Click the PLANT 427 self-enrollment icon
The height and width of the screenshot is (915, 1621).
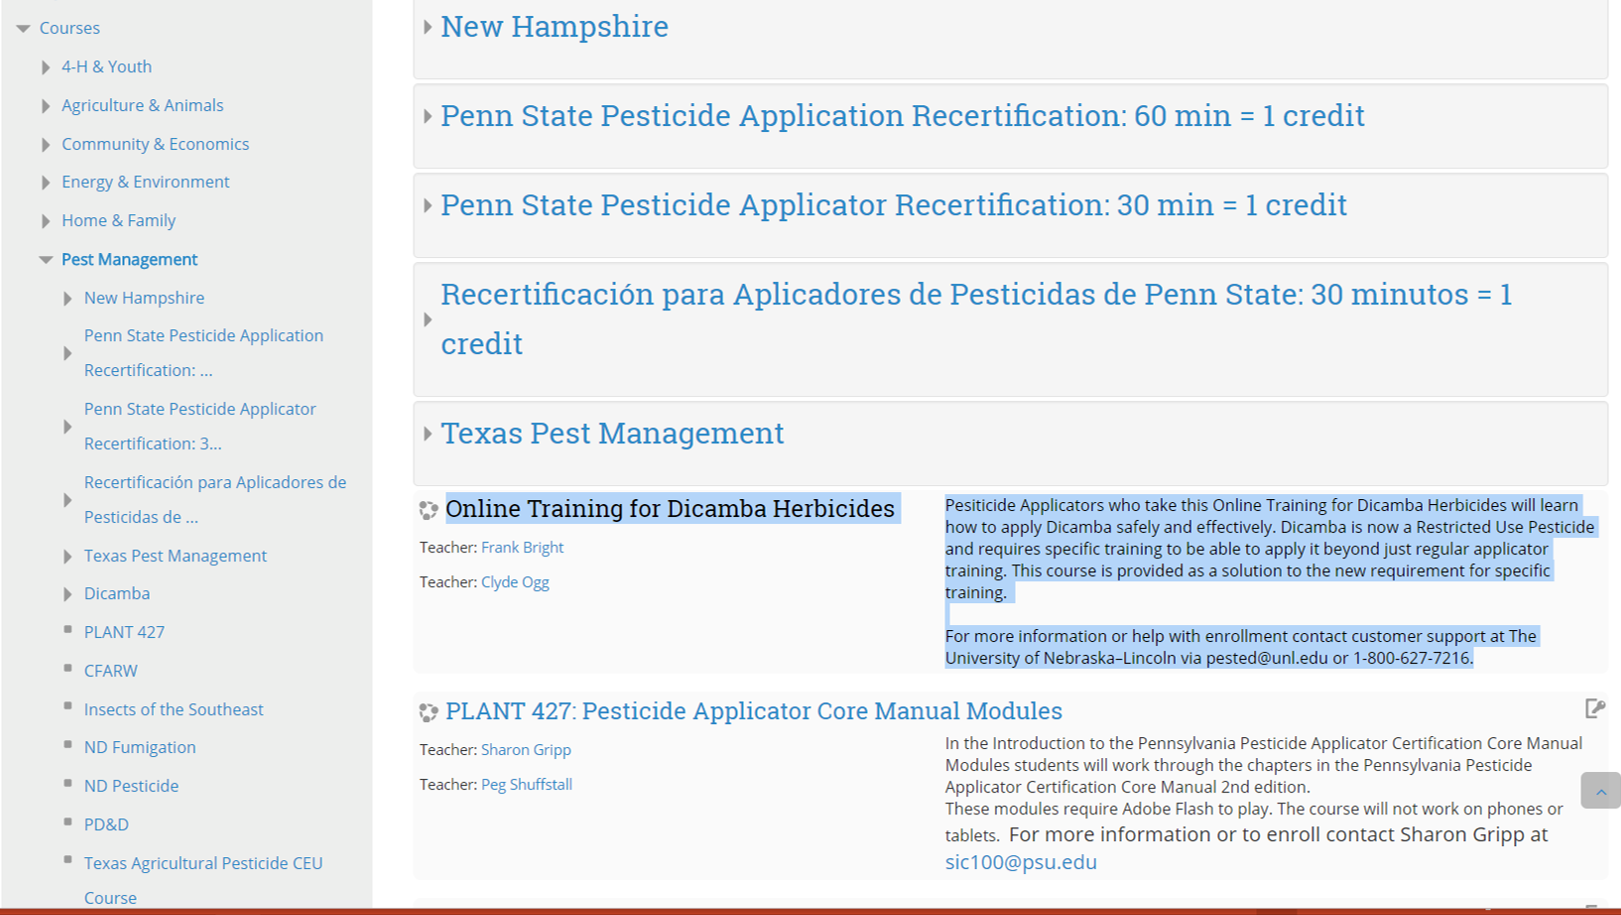pyautogui.click(x=1594, y=709)
